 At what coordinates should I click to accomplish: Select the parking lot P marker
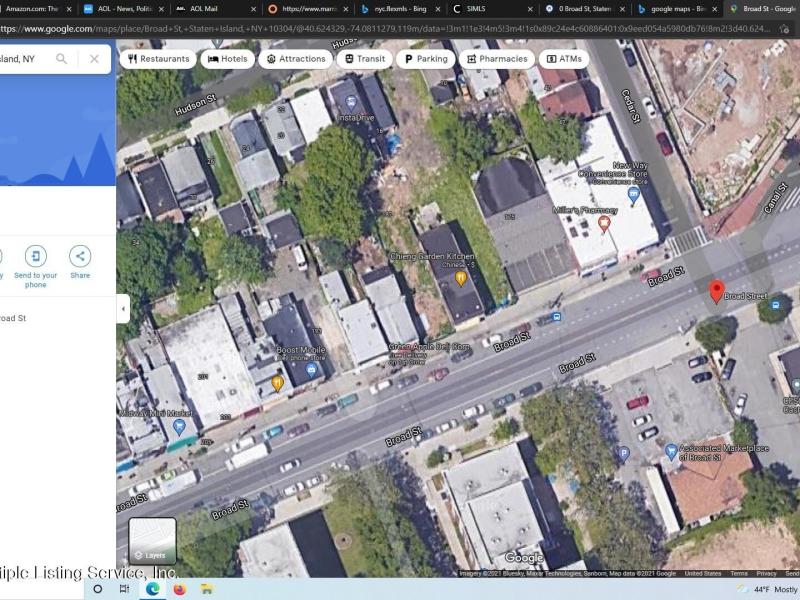[623, 454]
